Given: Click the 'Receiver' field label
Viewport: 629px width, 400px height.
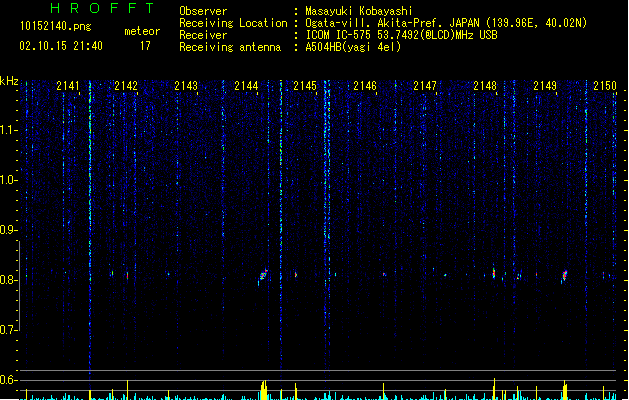Looking at the screenshot, I should point(203,35).
